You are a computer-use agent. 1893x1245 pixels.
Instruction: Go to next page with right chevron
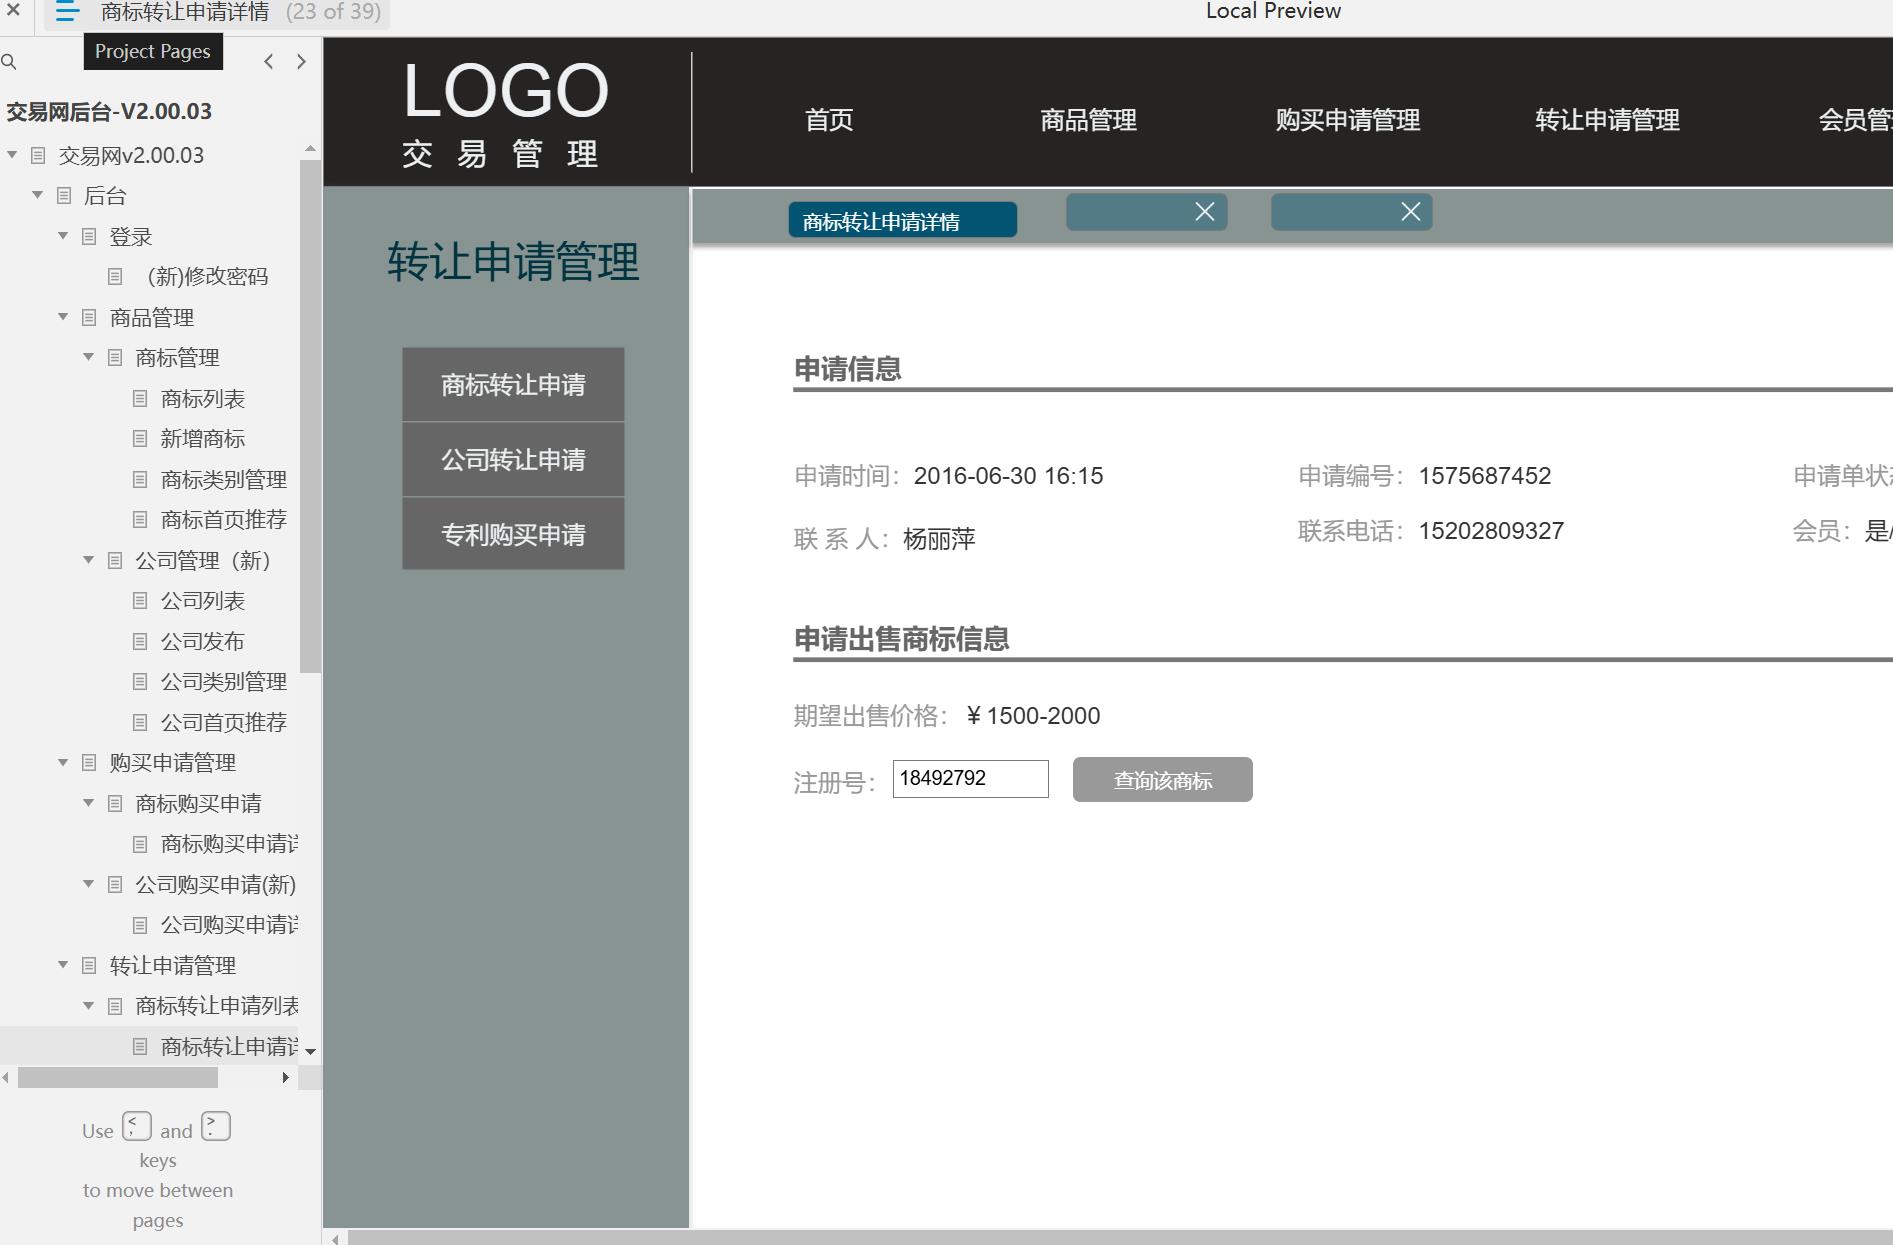point(301,62)
